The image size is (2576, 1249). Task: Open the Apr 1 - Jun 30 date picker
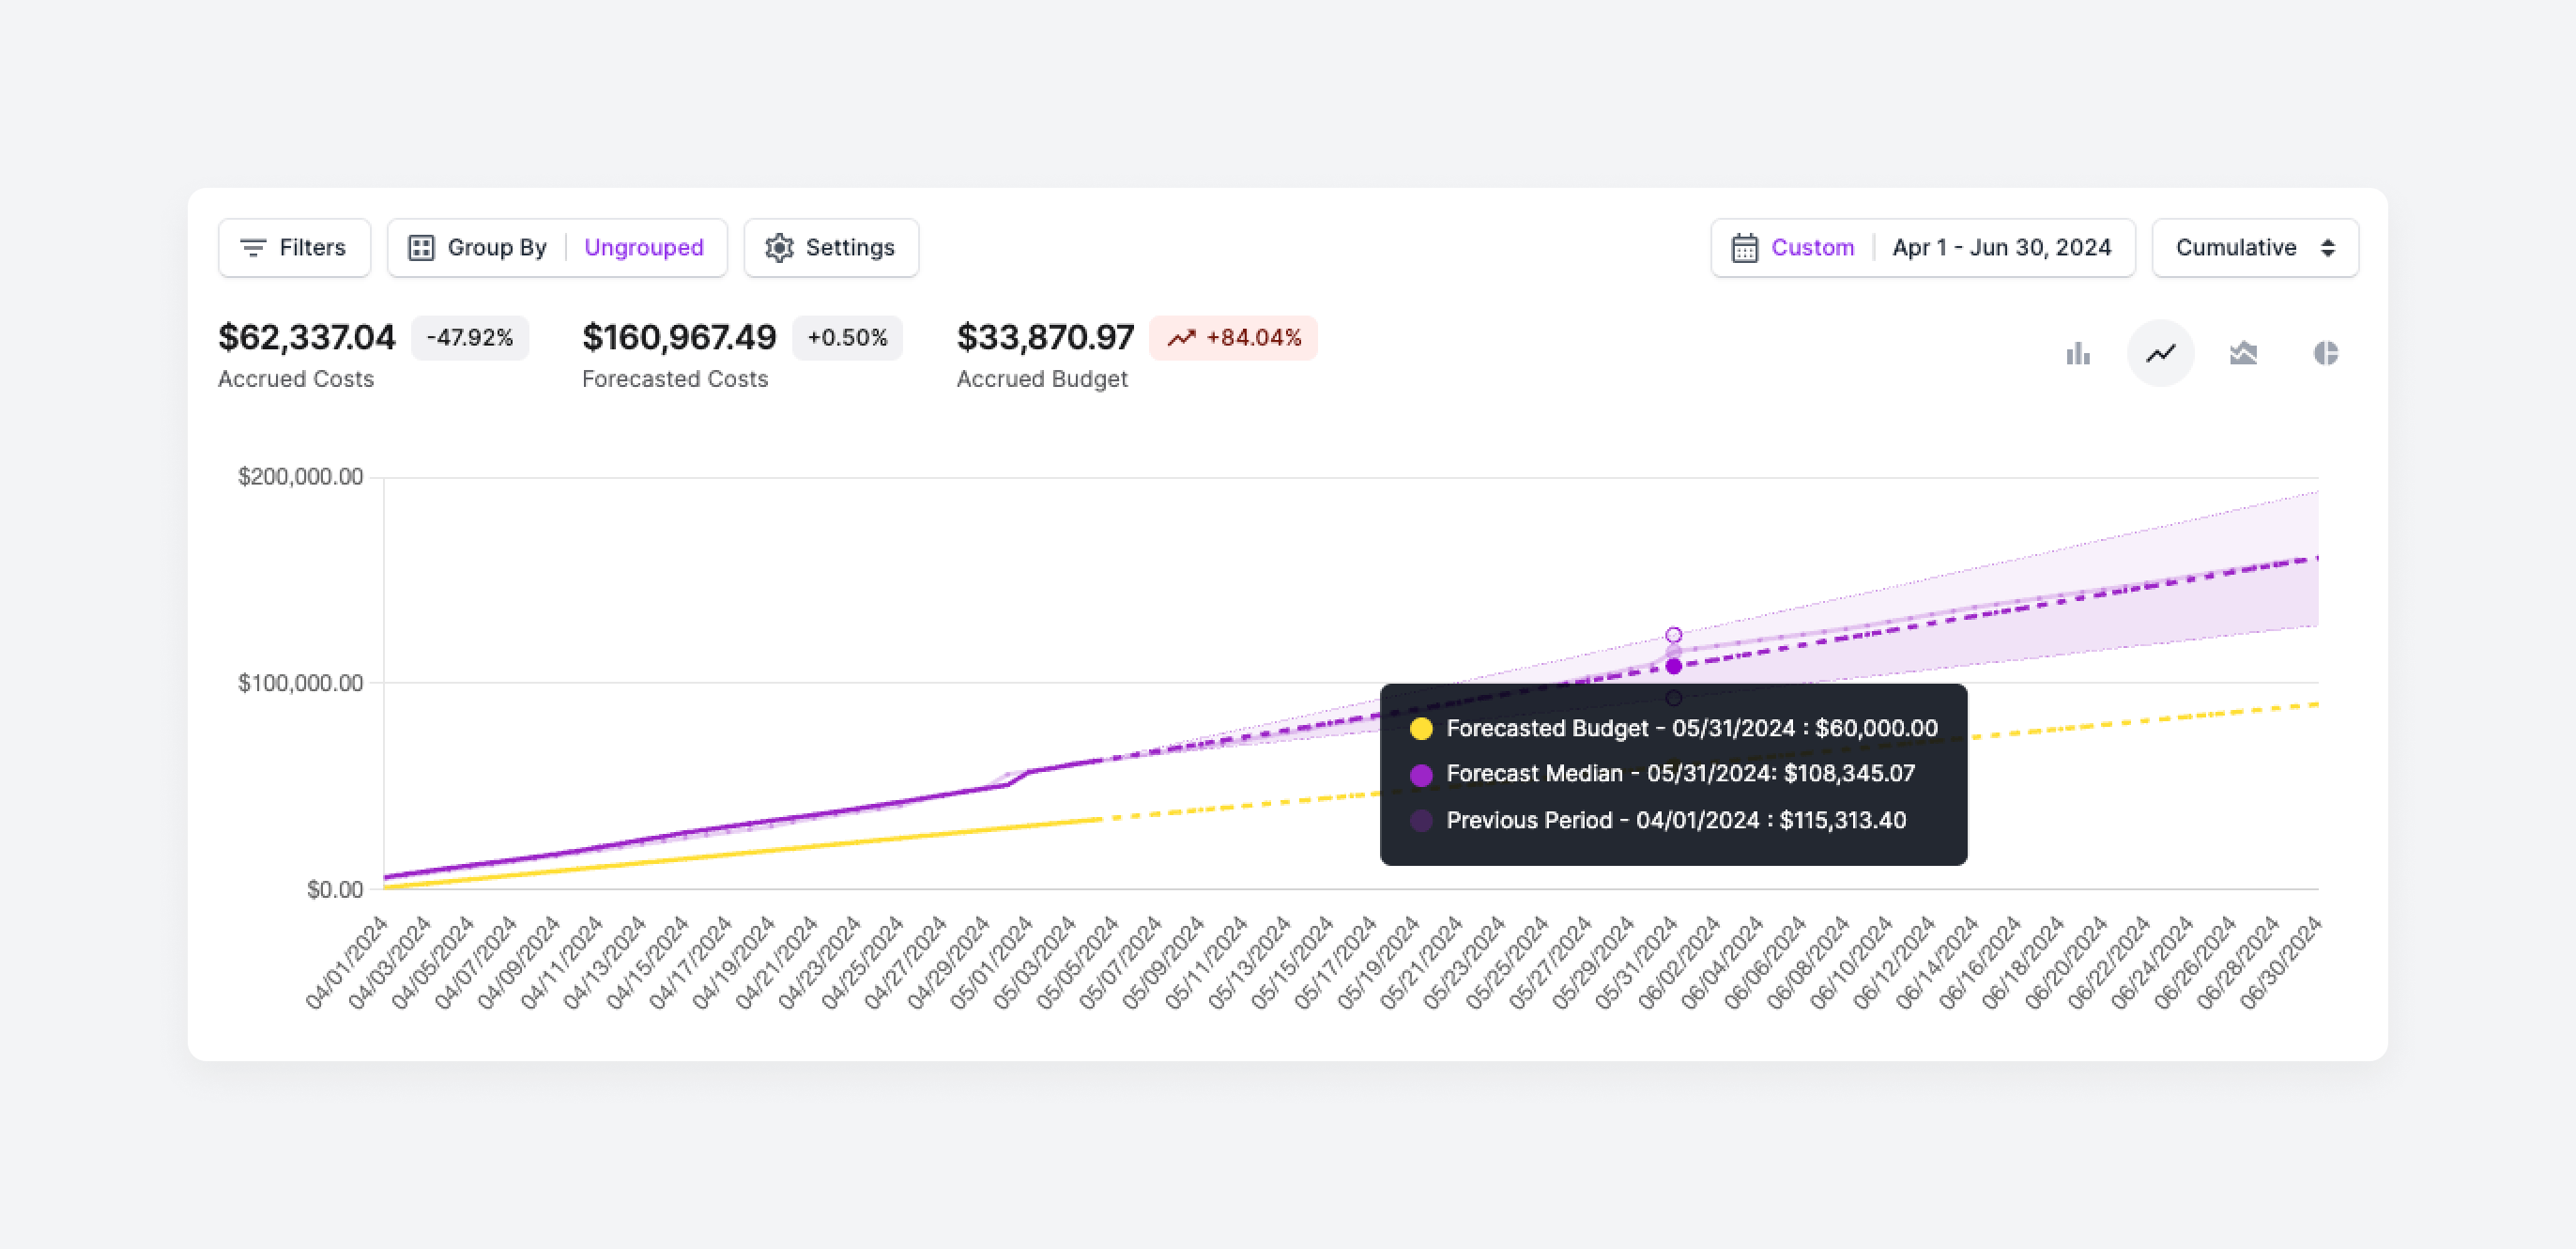click(2002, 247)
